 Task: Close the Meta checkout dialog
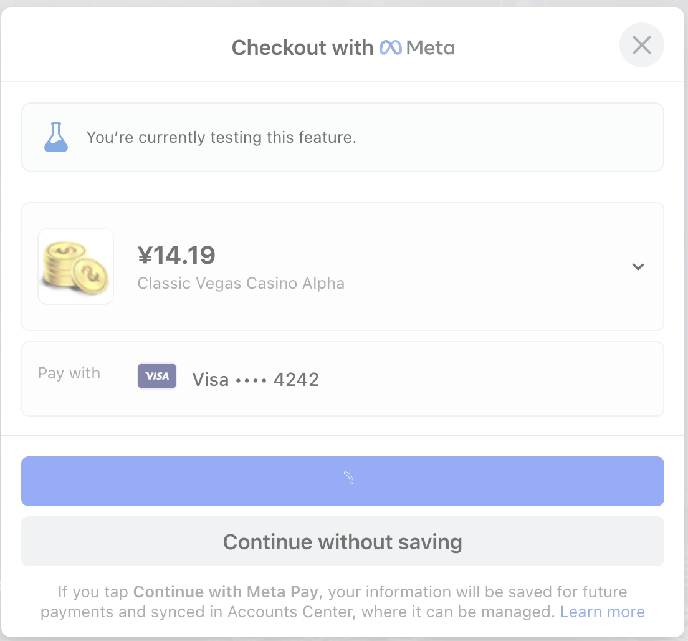(641, 45)
